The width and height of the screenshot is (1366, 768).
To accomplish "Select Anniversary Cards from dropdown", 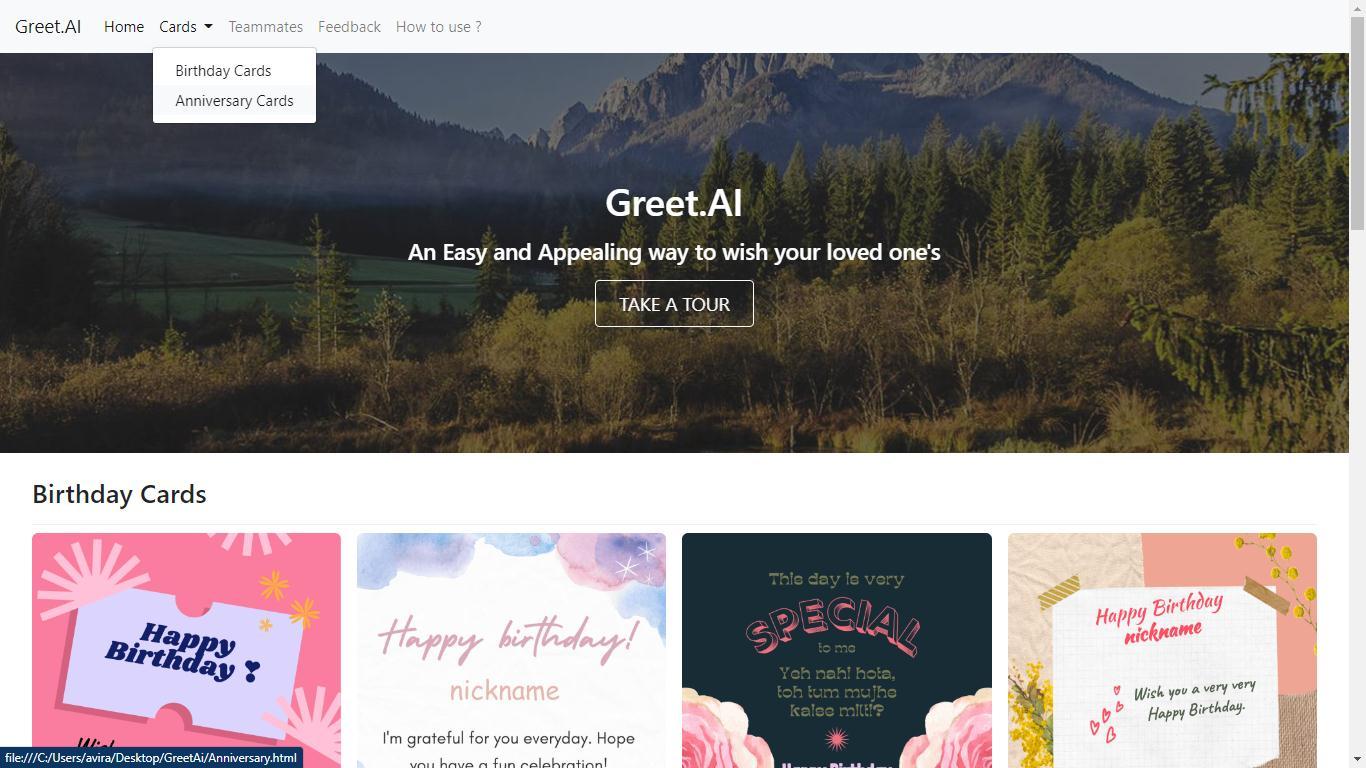I will click(x=234, y=101).
